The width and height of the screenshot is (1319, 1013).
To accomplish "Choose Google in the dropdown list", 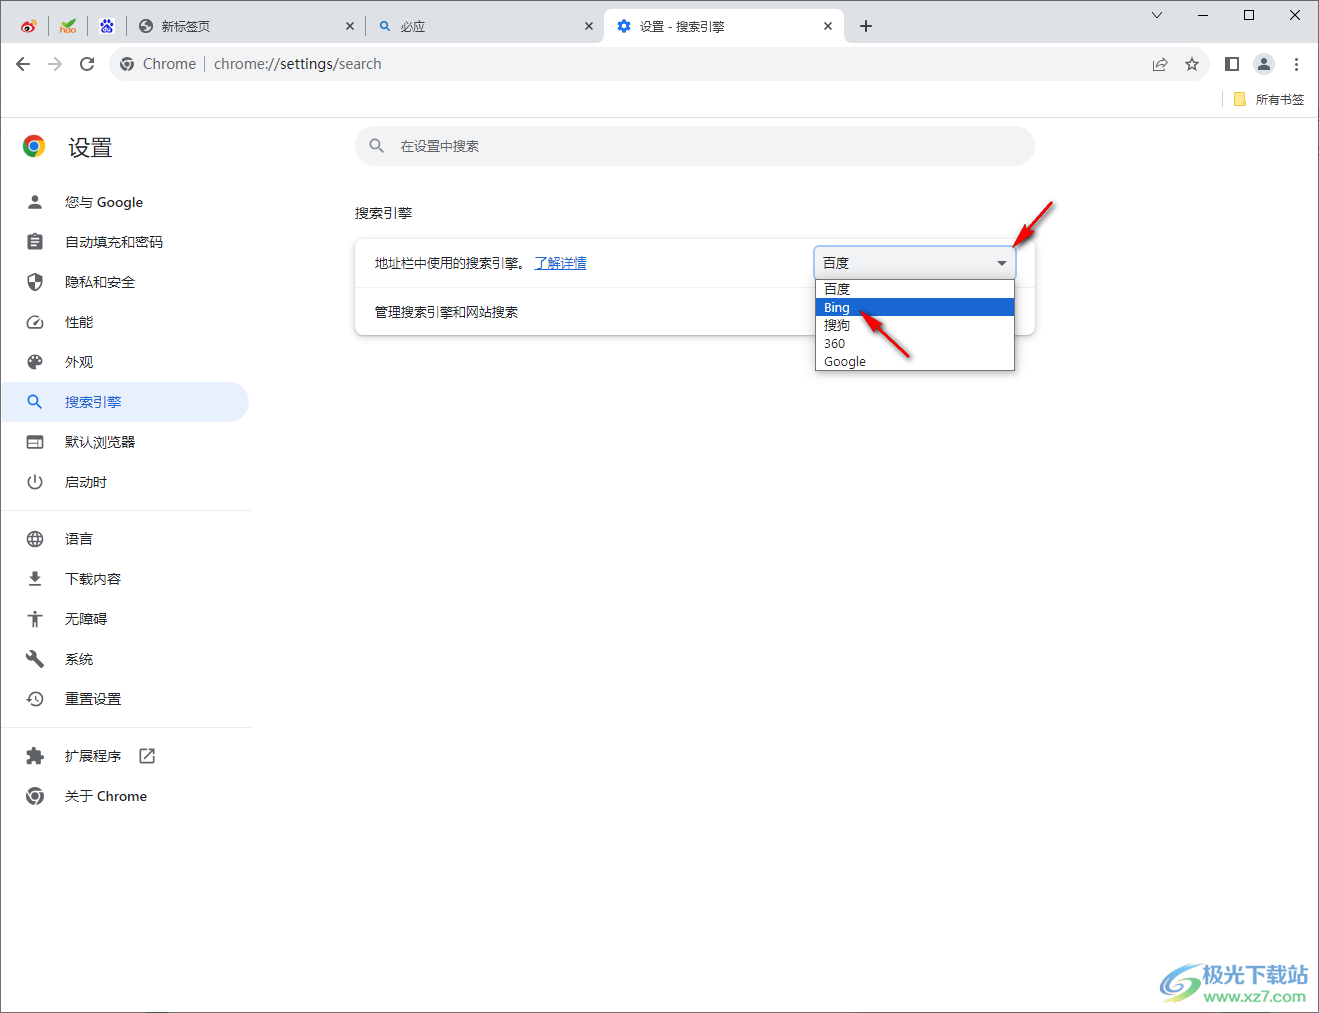I will (915, 361).
